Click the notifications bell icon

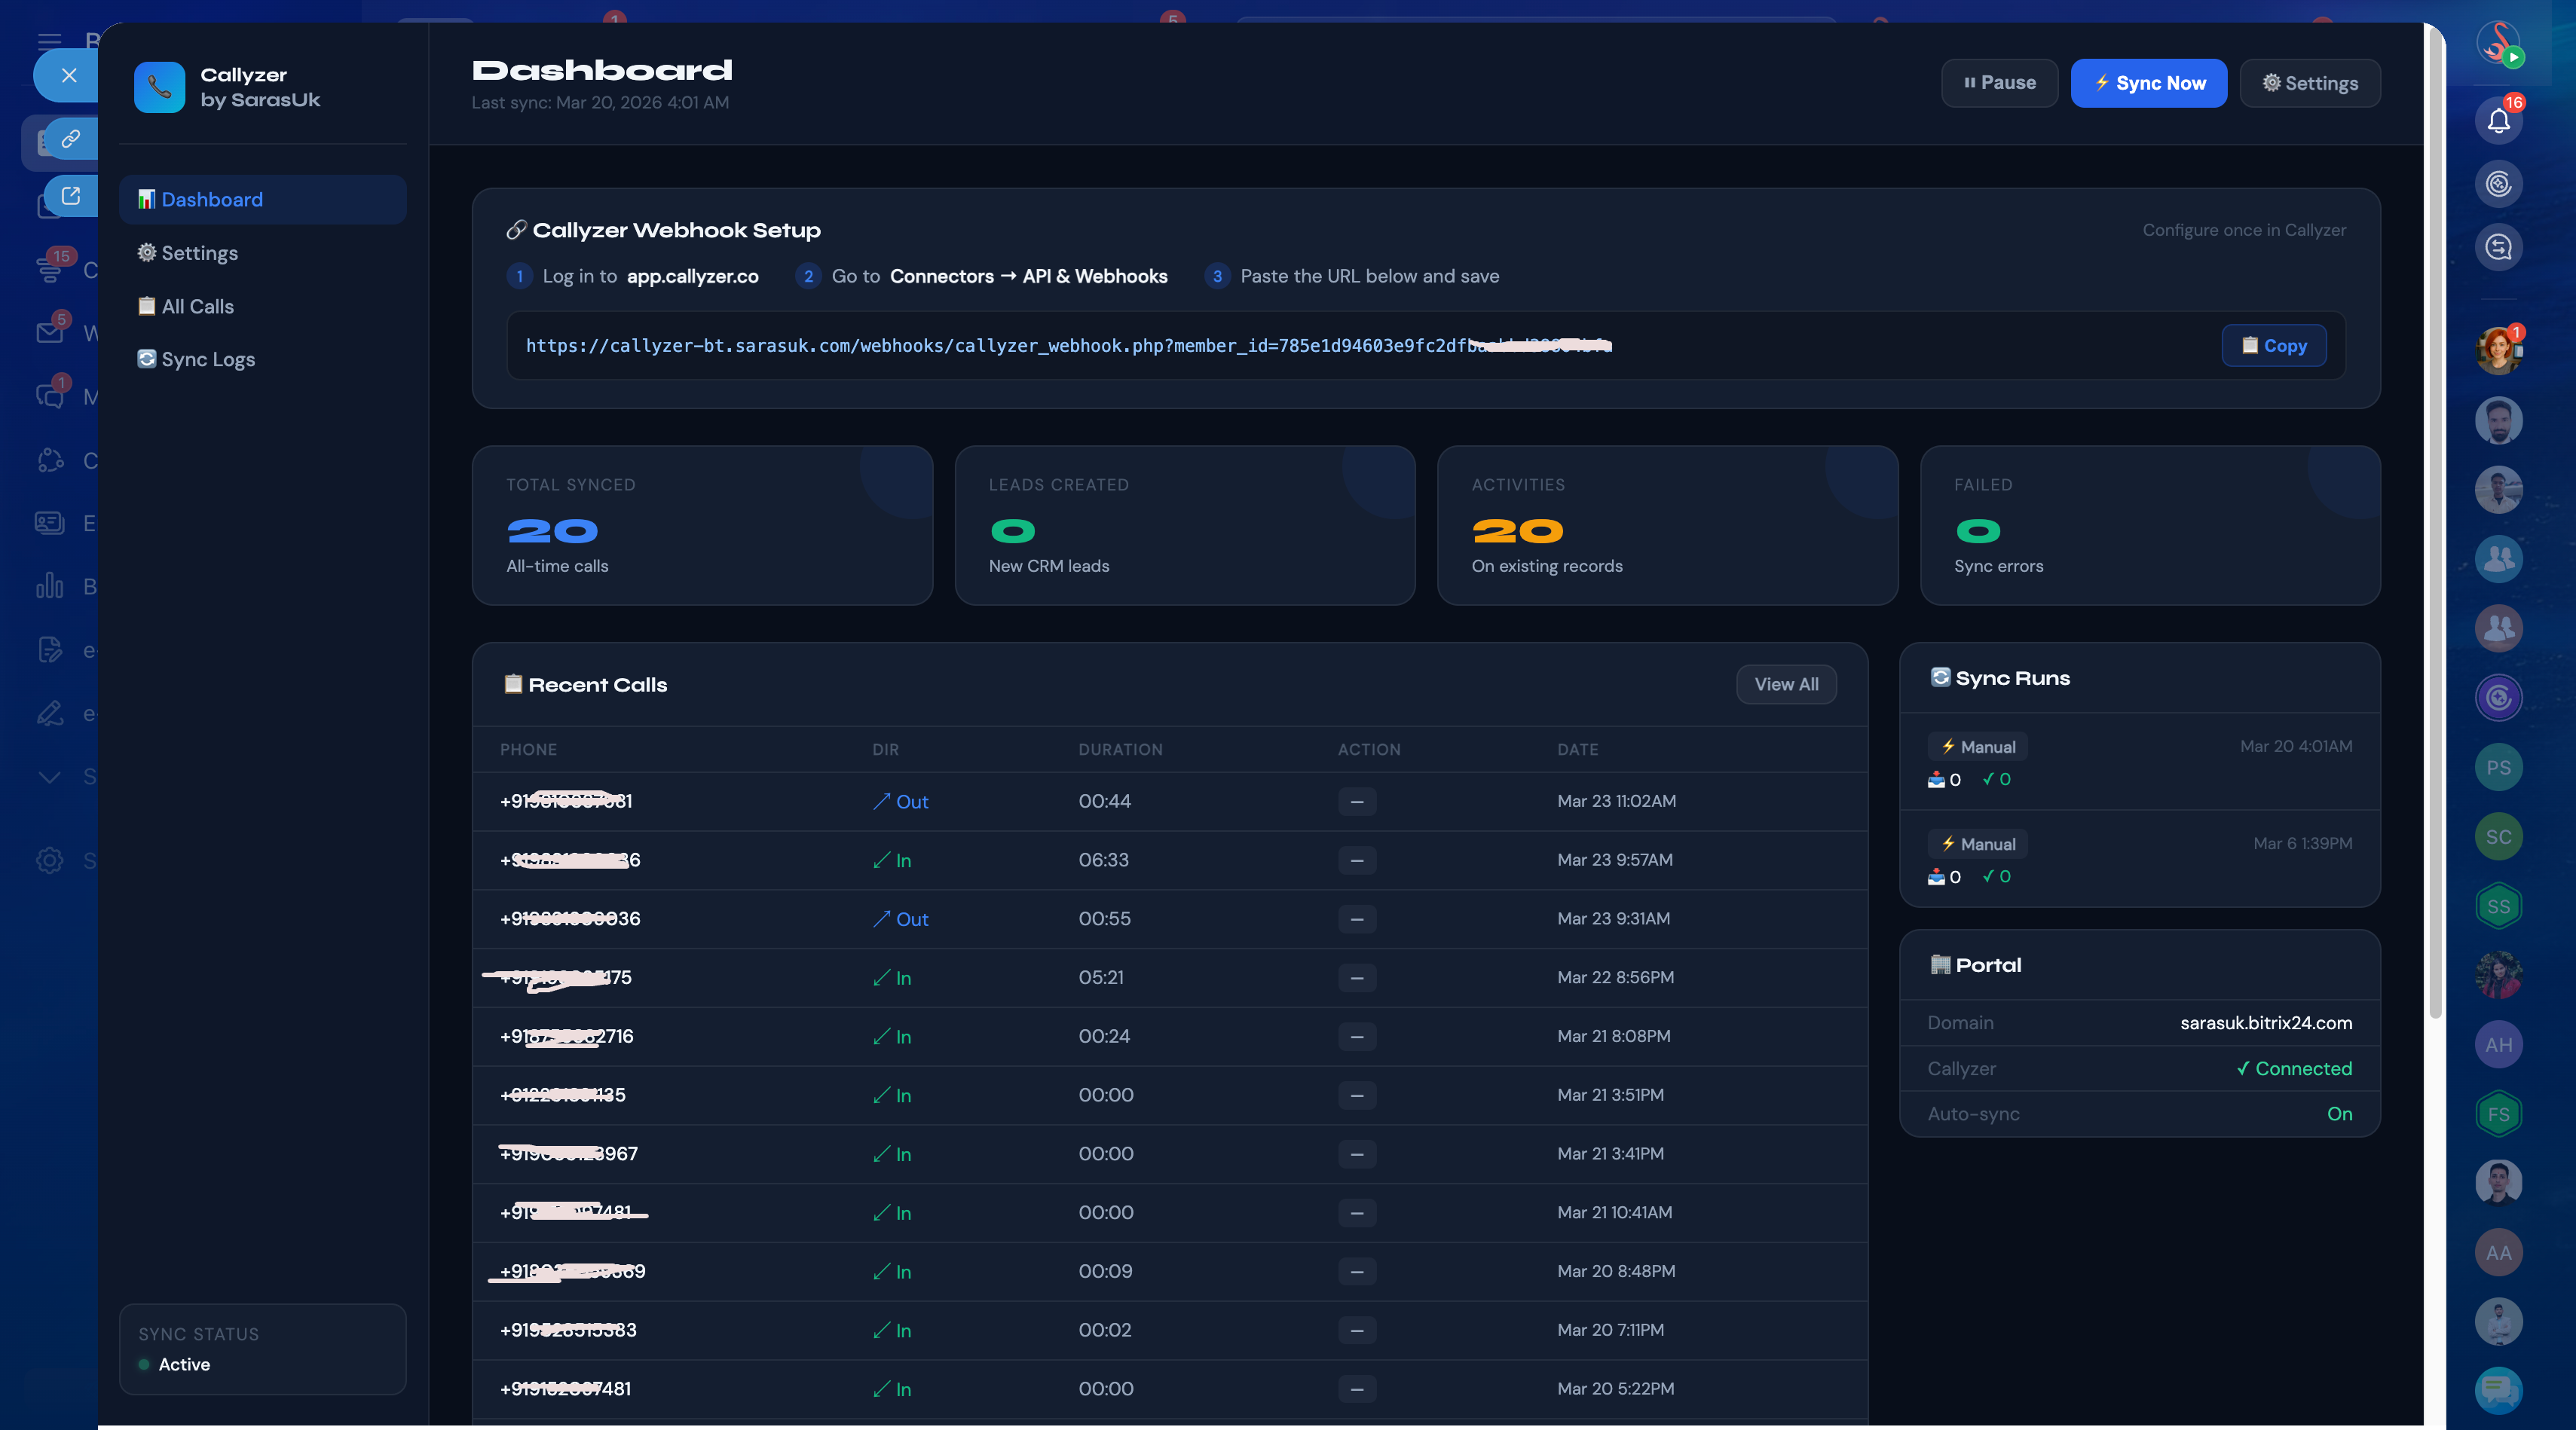[2498, 121]
